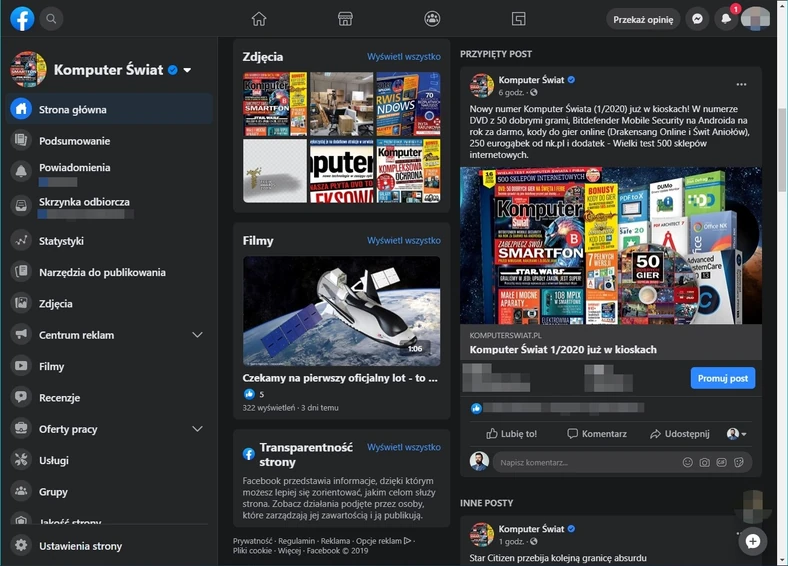Click the Filmy sidebar icon
This screenshot has width=788, height=566.
[x=21, y=366]
